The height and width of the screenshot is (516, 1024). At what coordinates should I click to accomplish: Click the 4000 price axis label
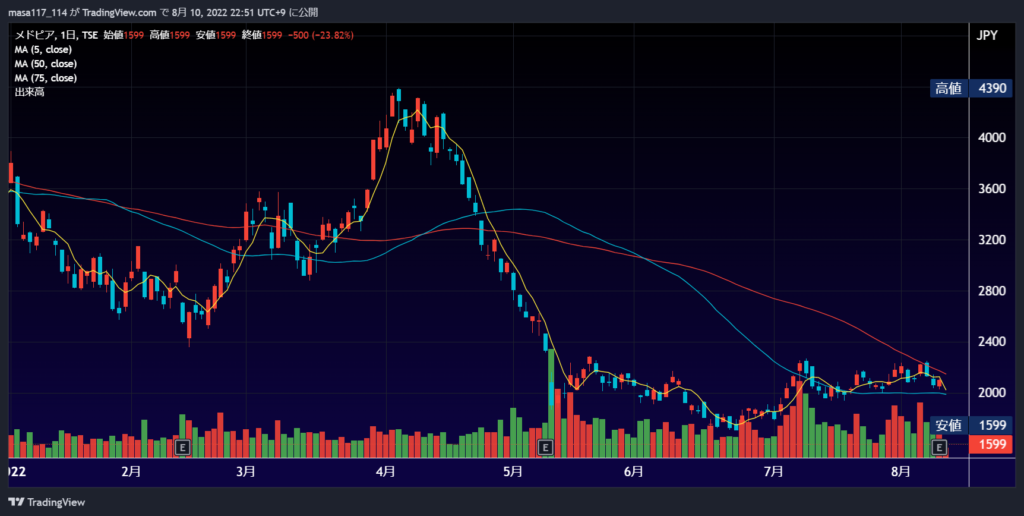pos(991,138)
